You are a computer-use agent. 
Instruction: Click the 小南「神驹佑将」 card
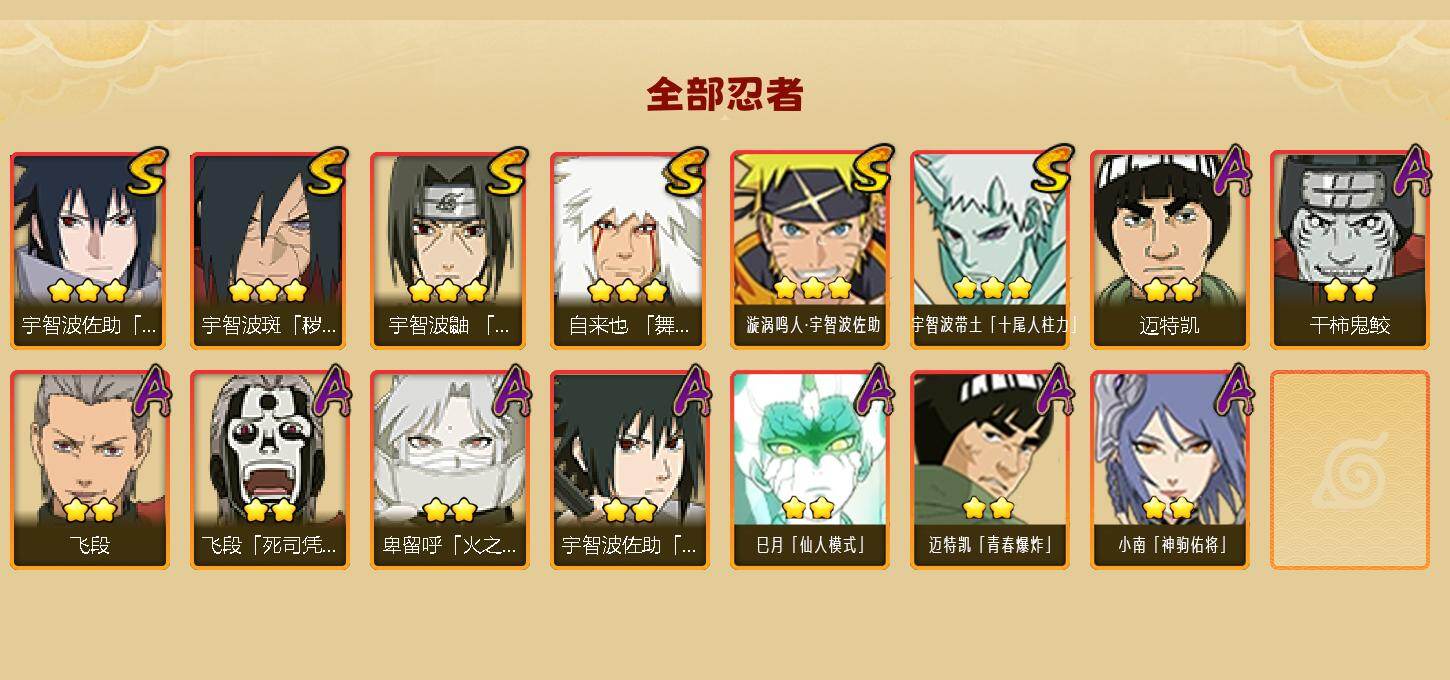pyautogui.click(x=1170, y=470)
